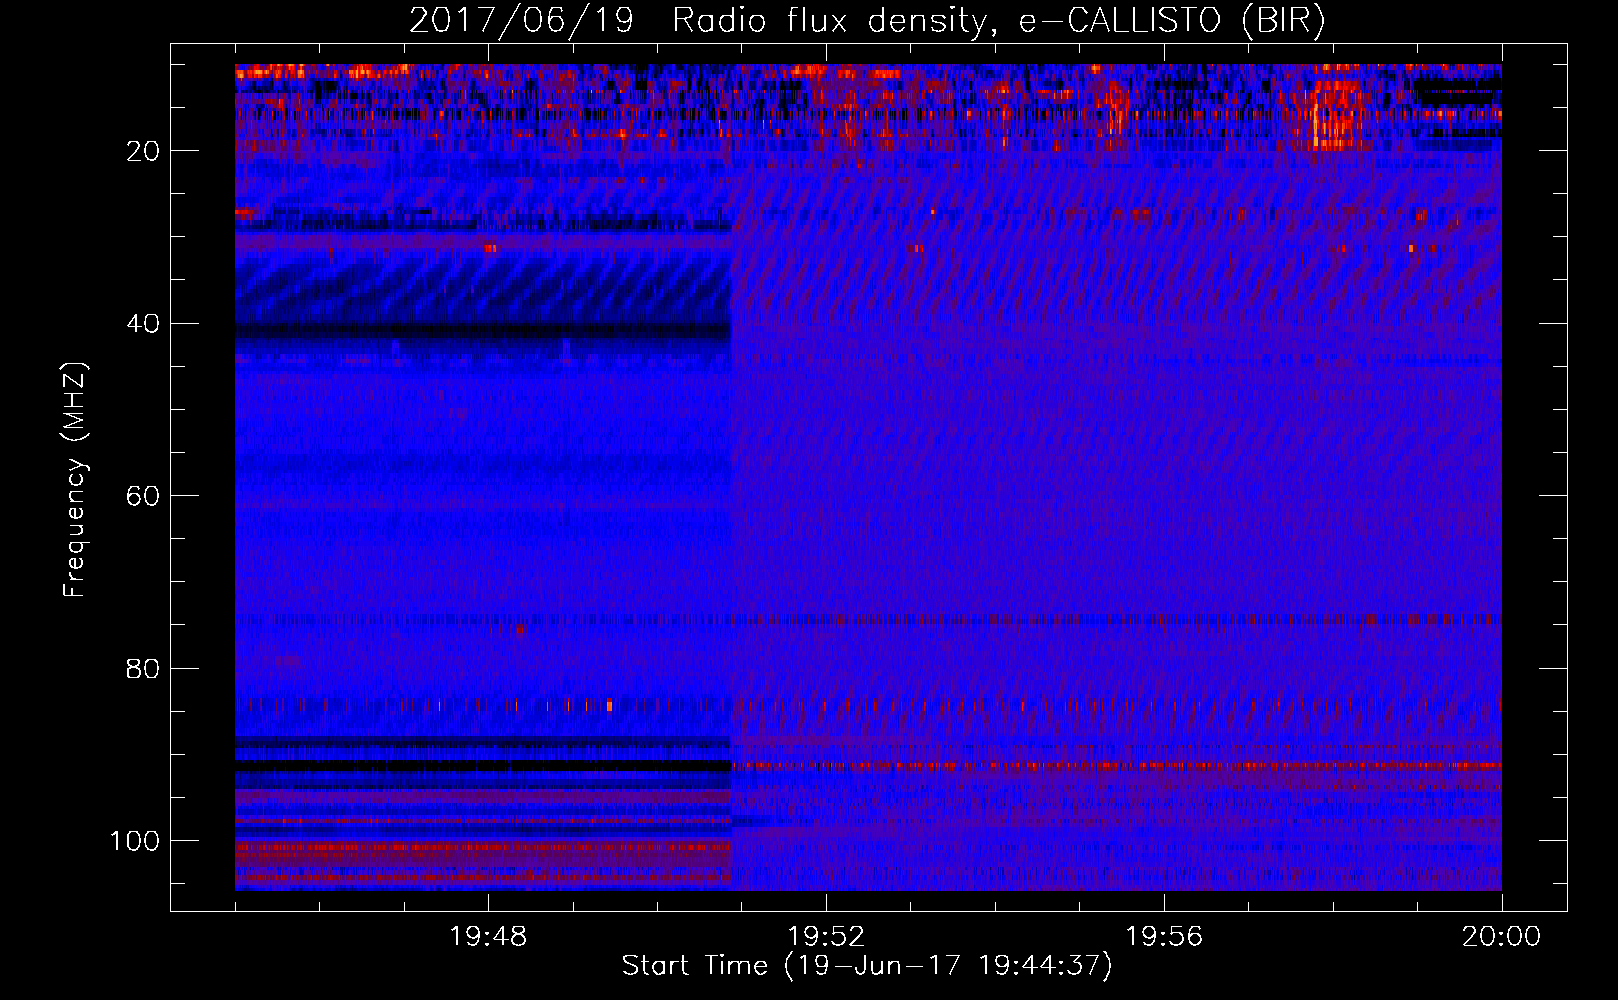The image size is (1618, 1000).
Task: Click the 20 MHz frequency tick label
Action: point(143,151)
